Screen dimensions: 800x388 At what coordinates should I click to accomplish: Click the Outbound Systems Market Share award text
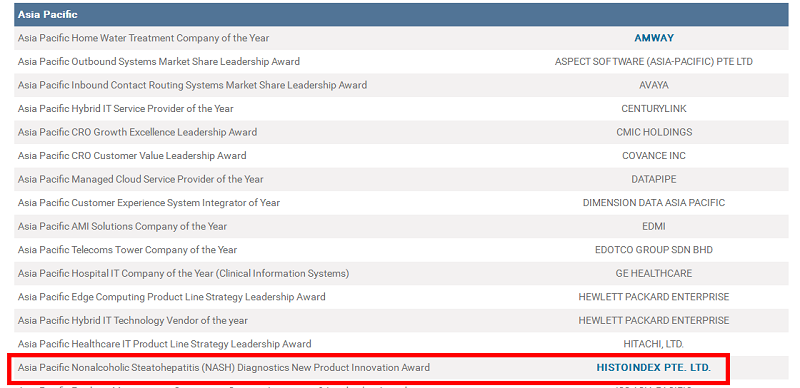point(159,62)
